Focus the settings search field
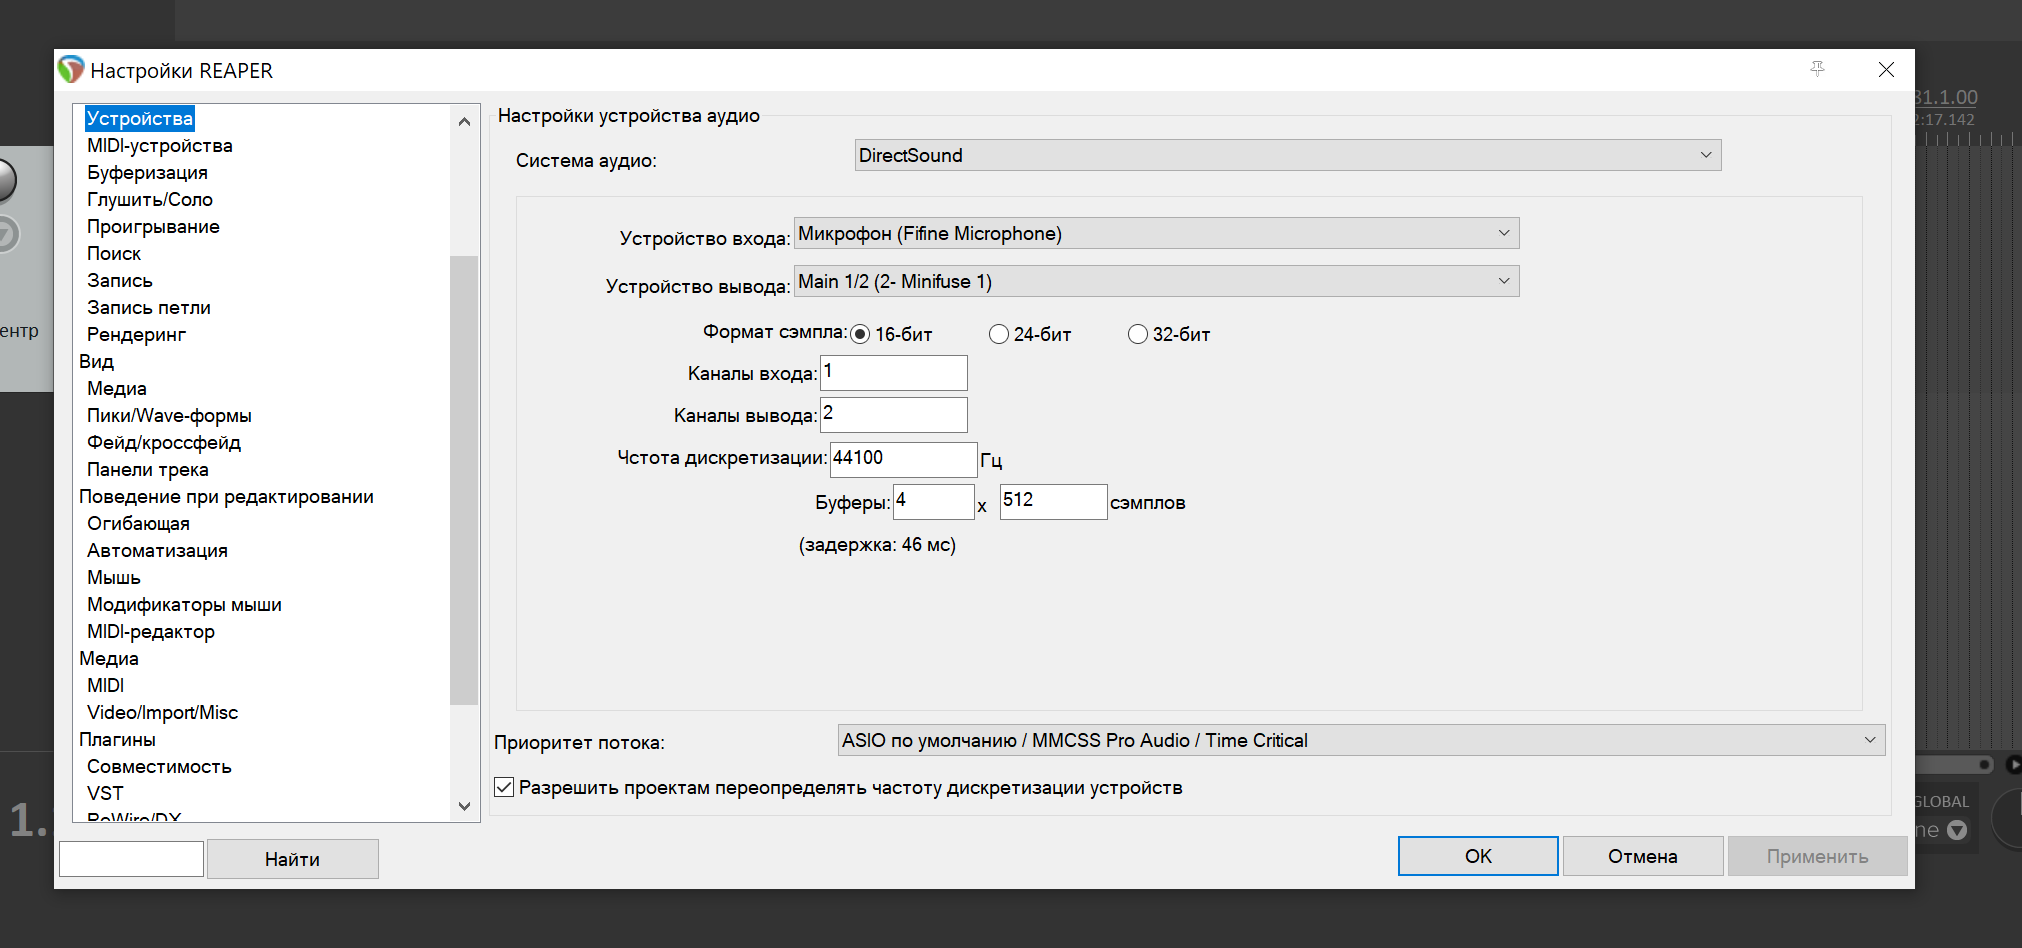 pos(131,859)
